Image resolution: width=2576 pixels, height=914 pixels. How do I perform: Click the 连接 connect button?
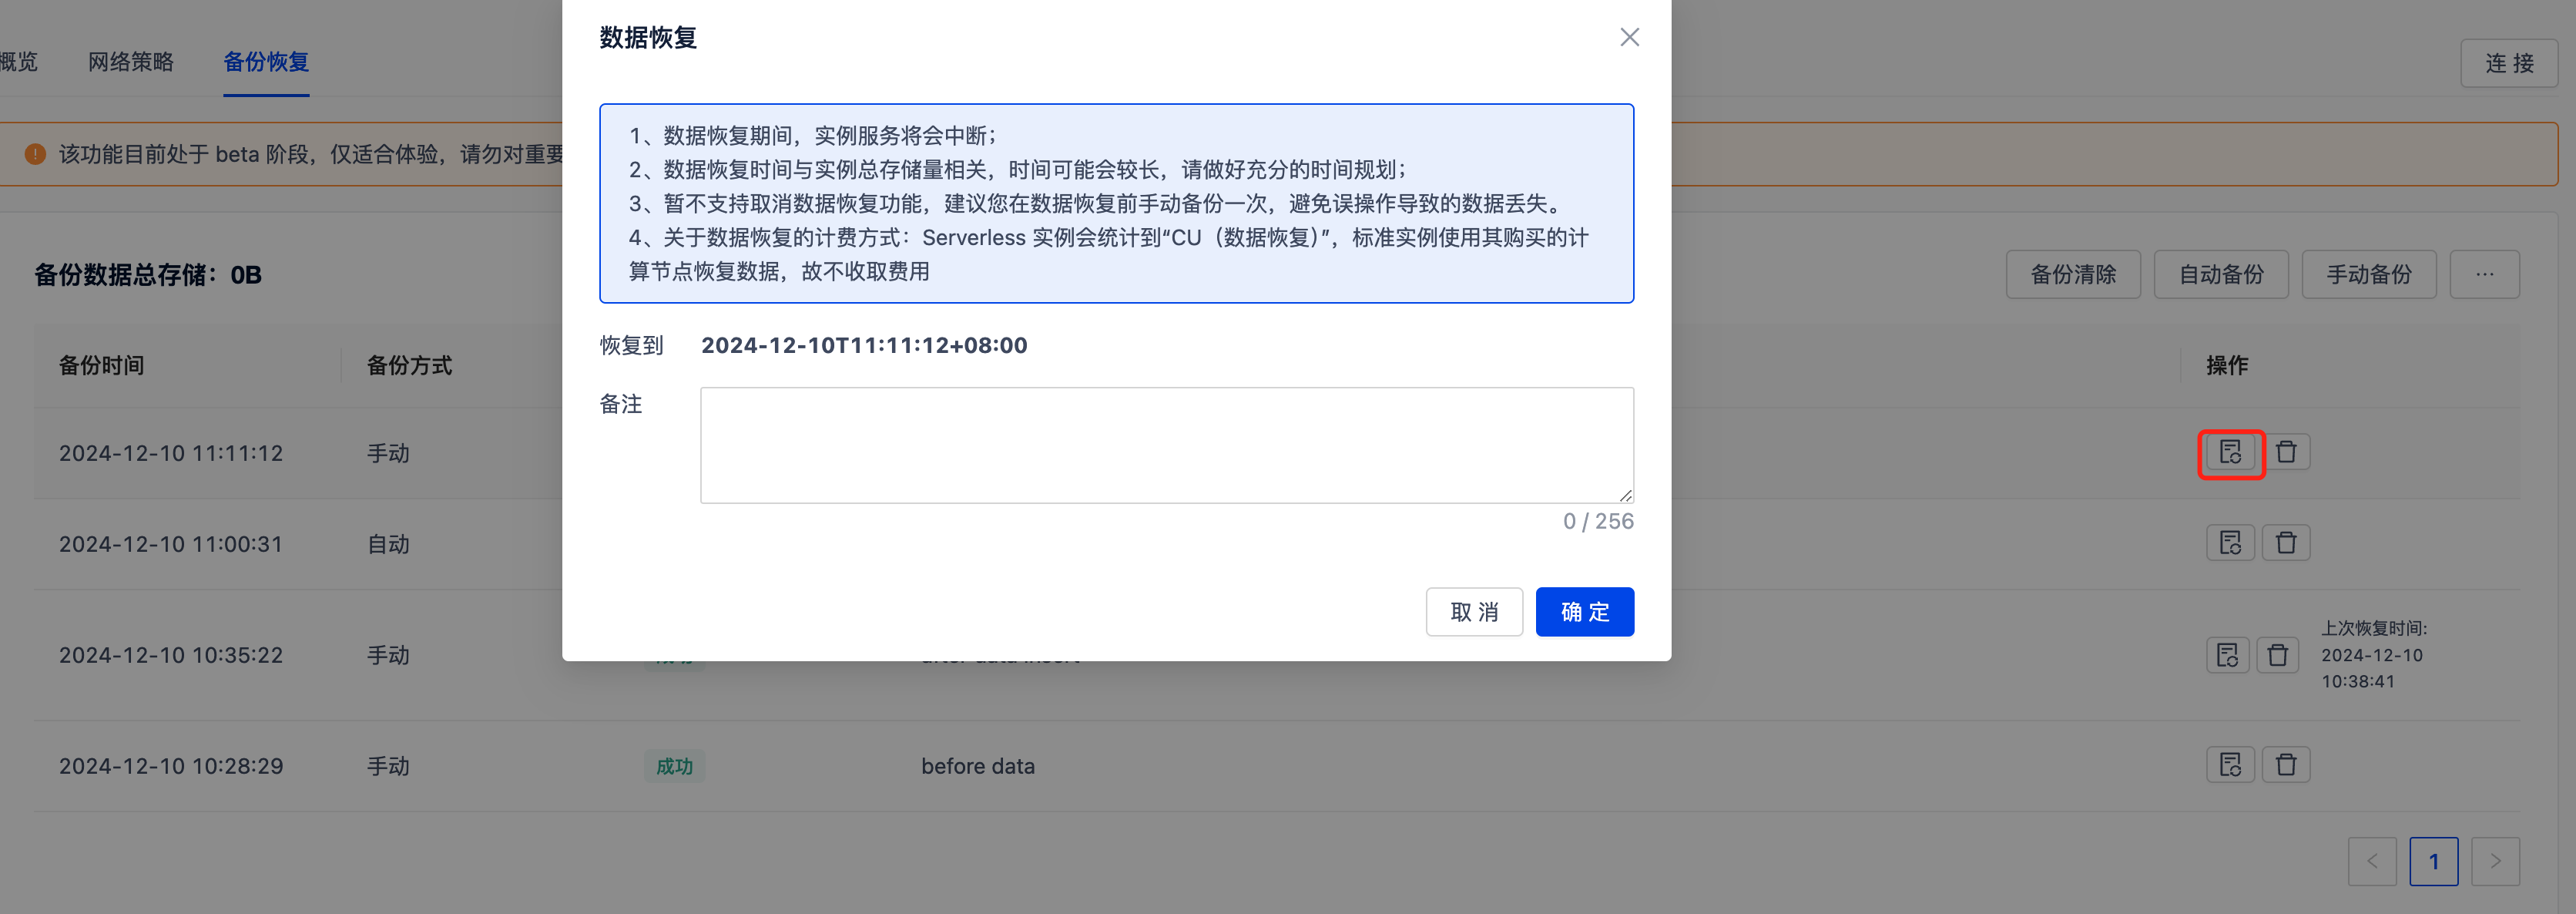point(2508,64)
